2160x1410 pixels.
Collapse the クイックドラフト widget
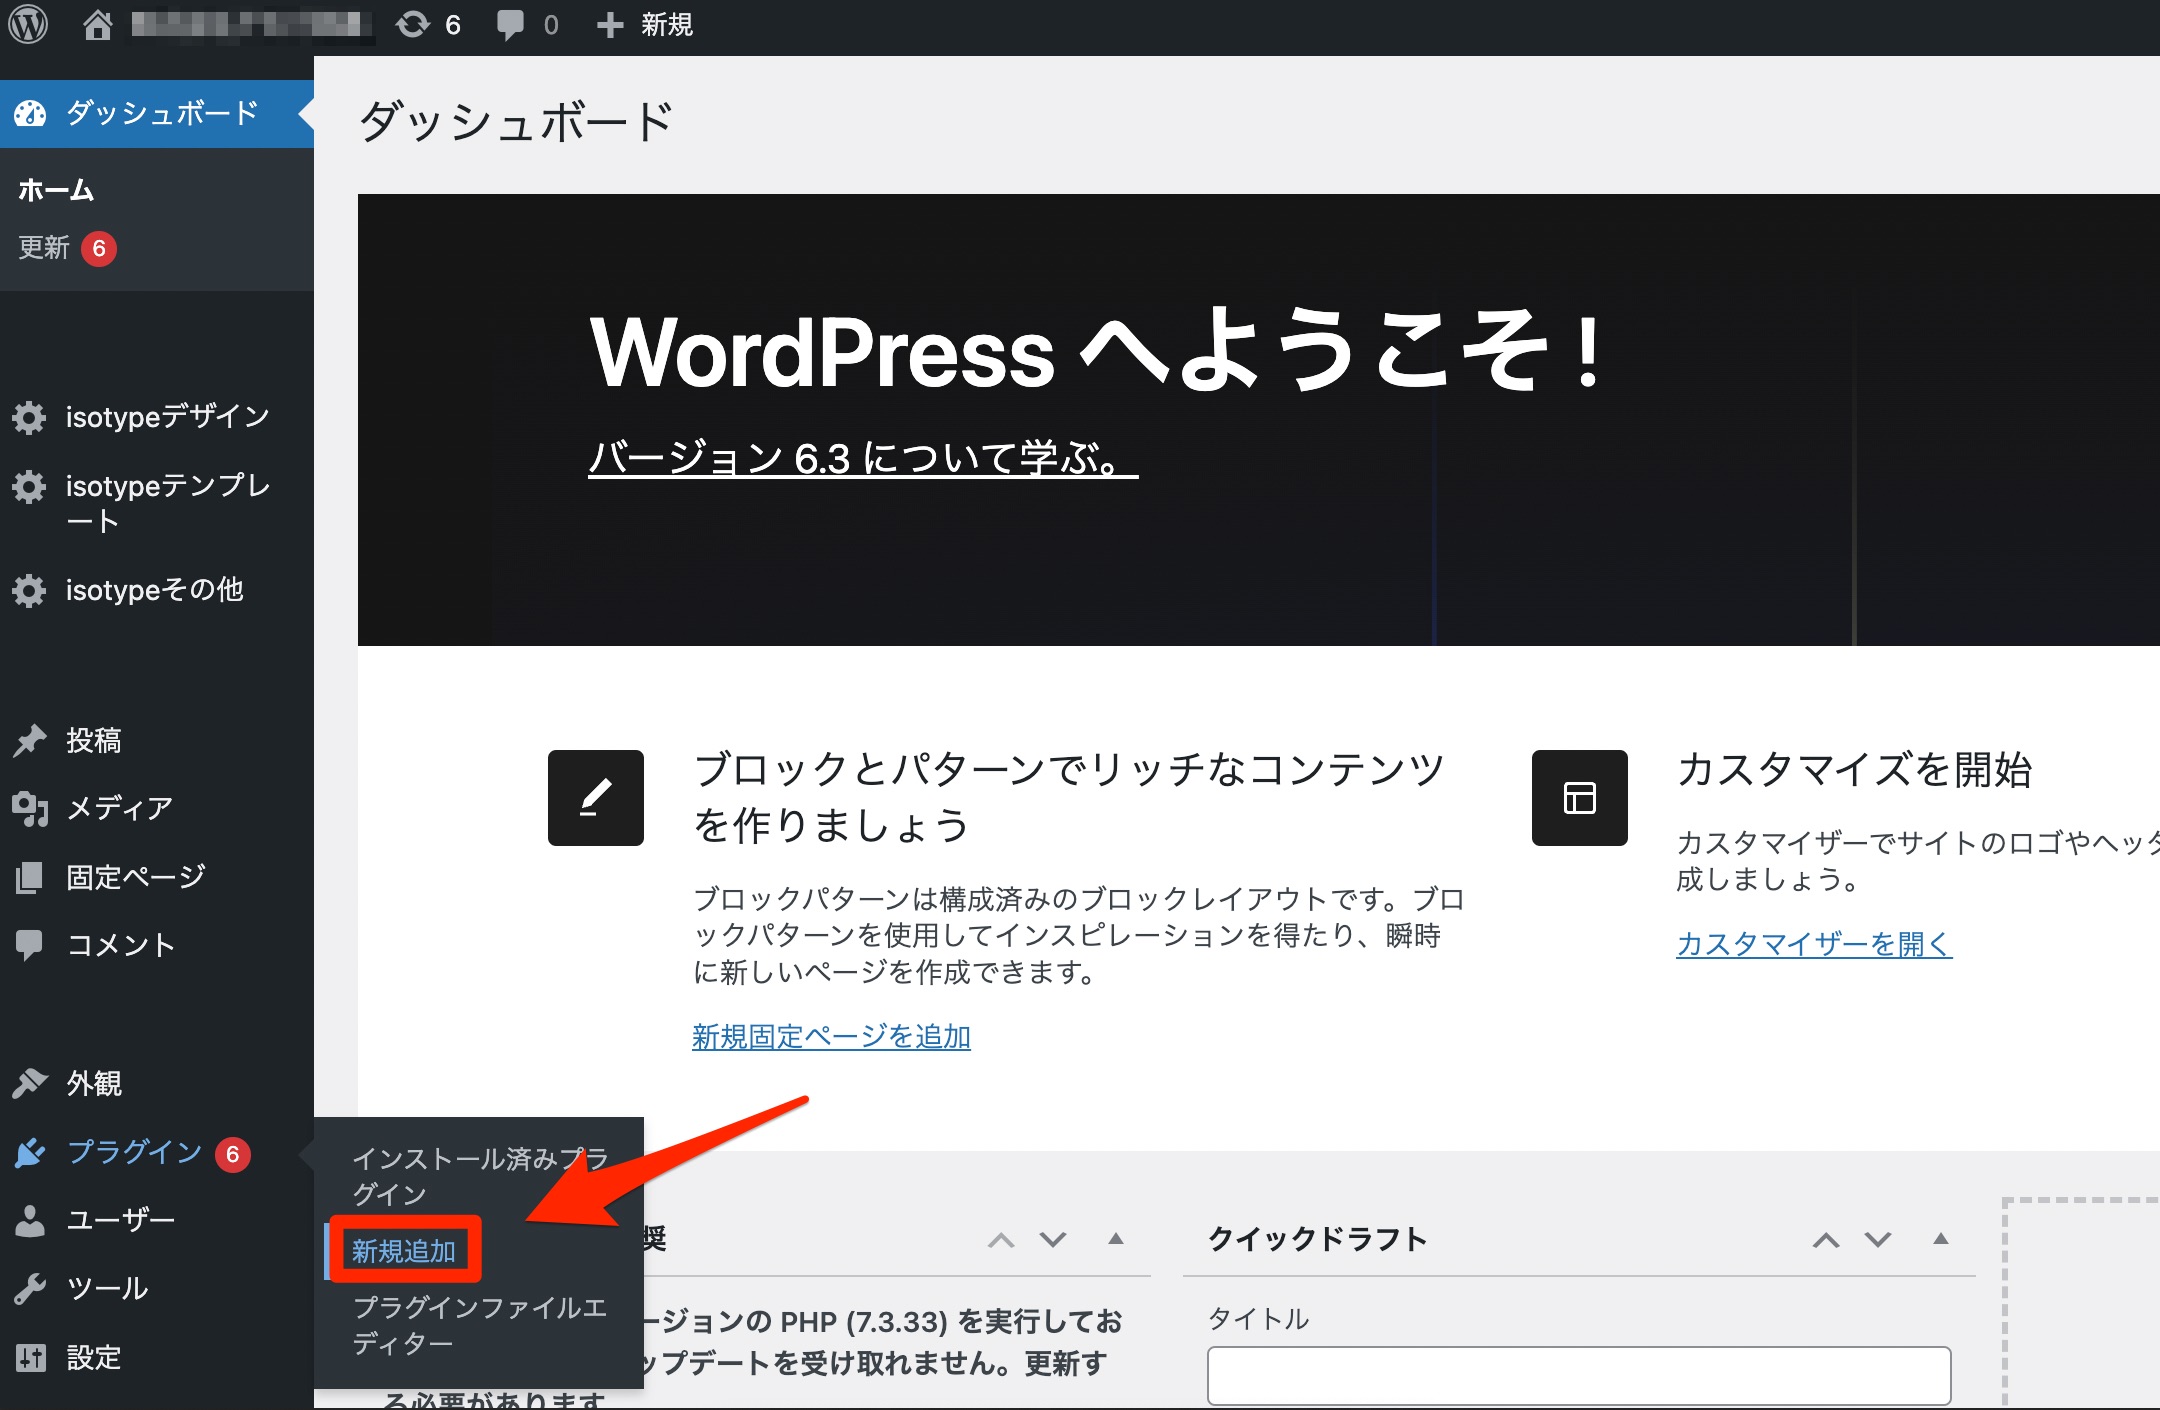click(x=1941, y=1239)
